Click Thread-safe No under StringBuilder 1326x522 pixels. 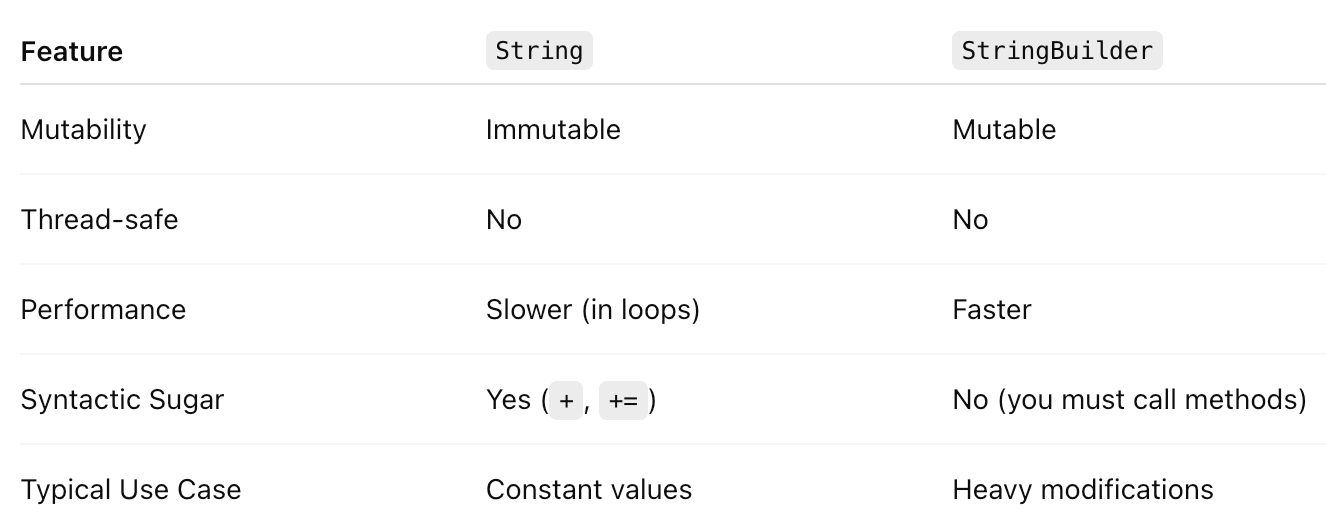point(971,220)
